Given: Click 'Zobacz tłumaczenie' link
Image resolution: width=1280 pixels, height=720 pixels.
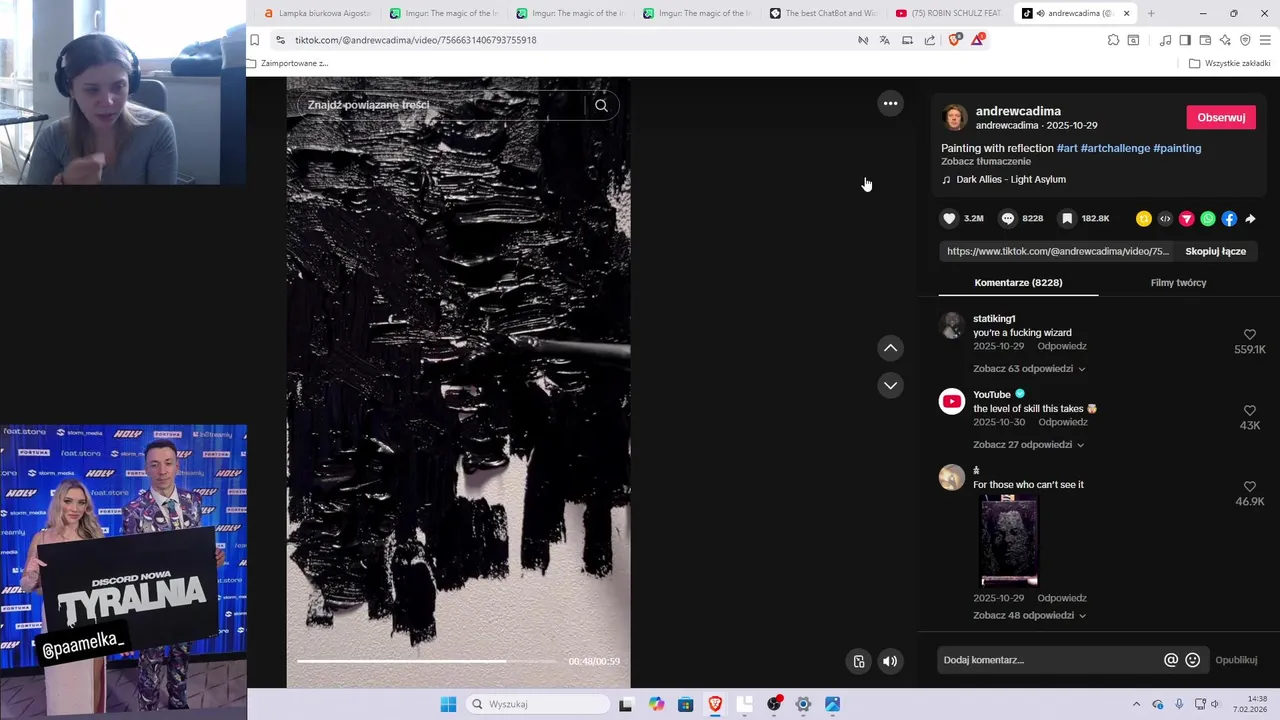Looking at the screenshot, I should (986, 161).
